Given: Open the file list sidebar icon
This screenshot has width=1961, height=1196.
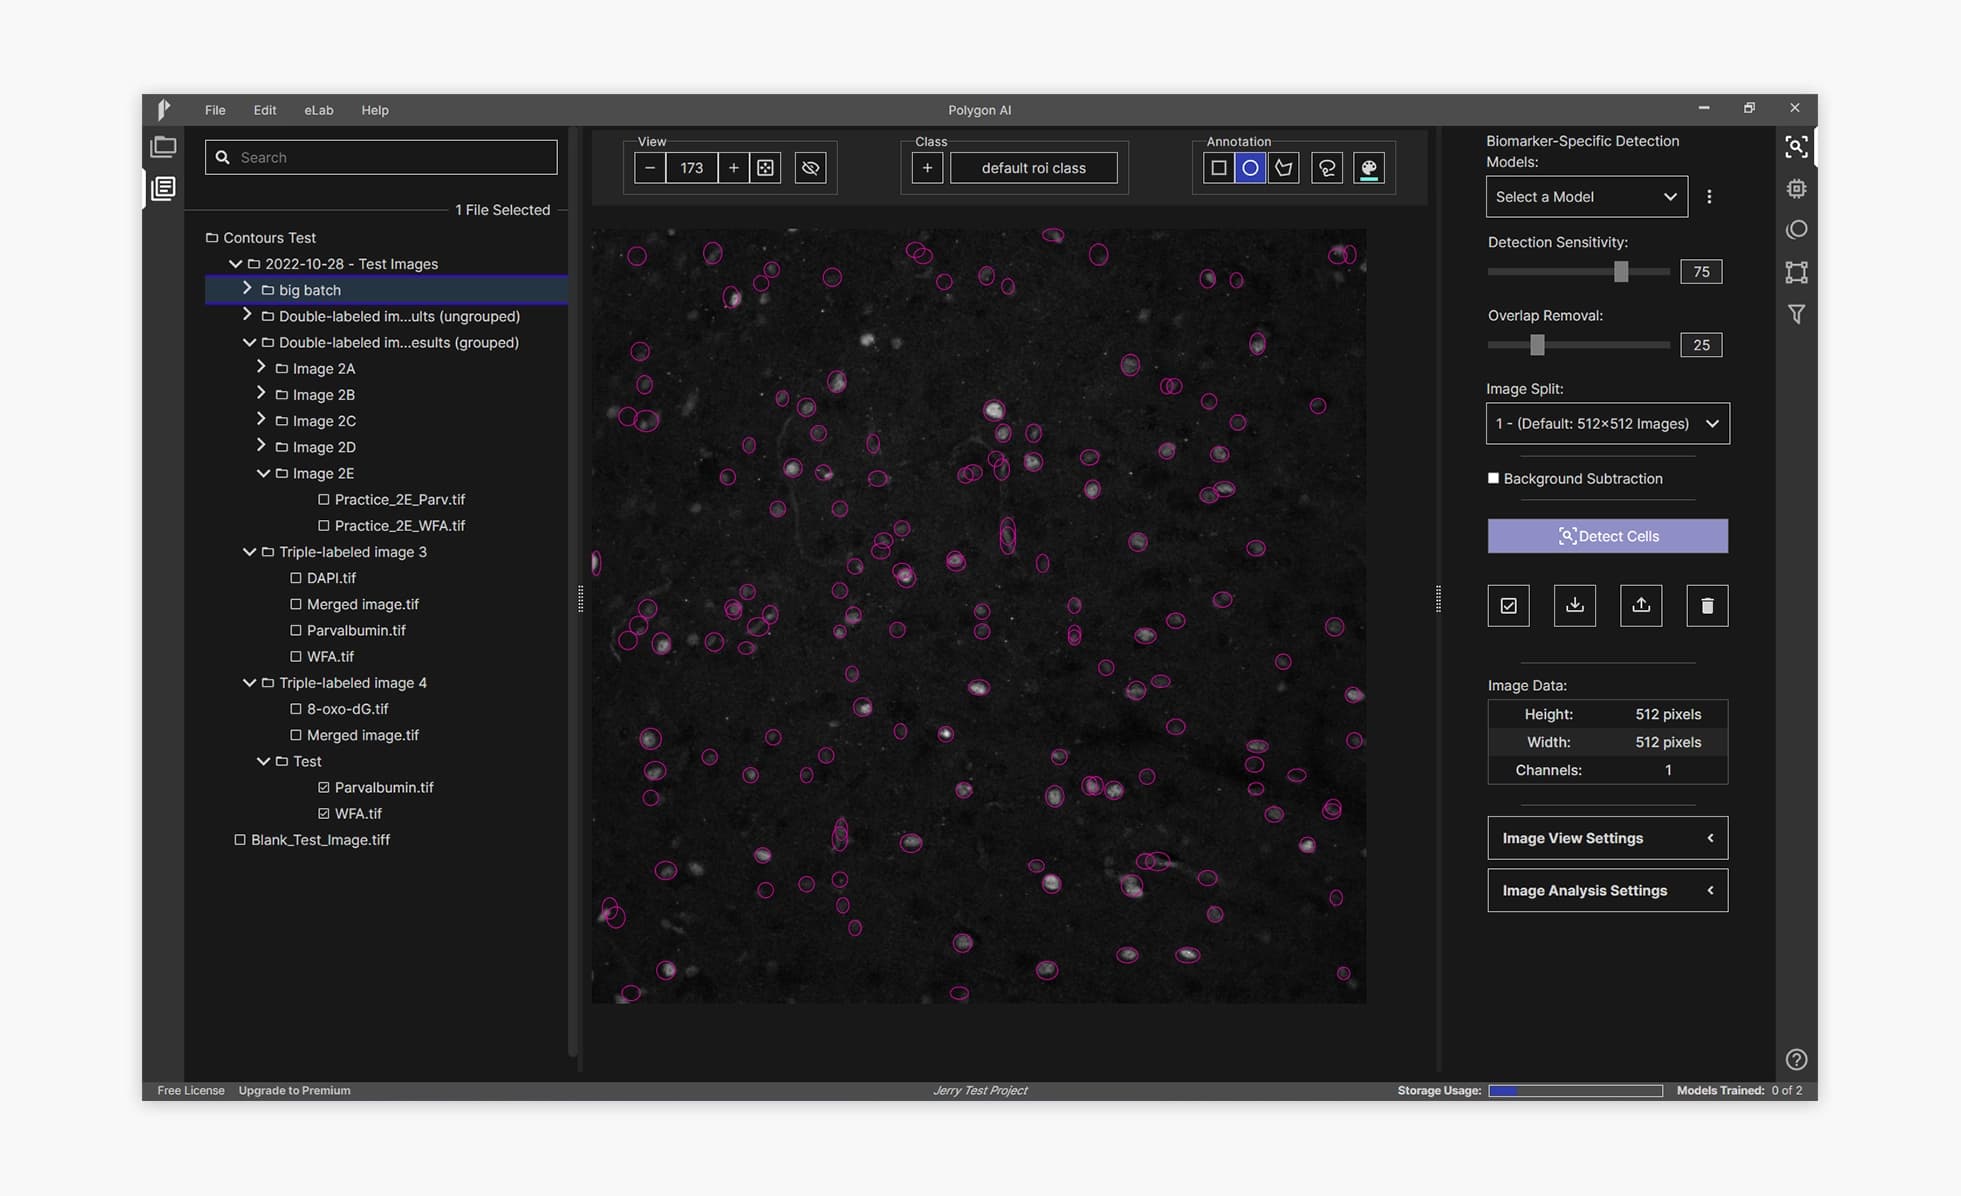Looking at the screenshot, I should pyautogui.click(x=163, y=188).
